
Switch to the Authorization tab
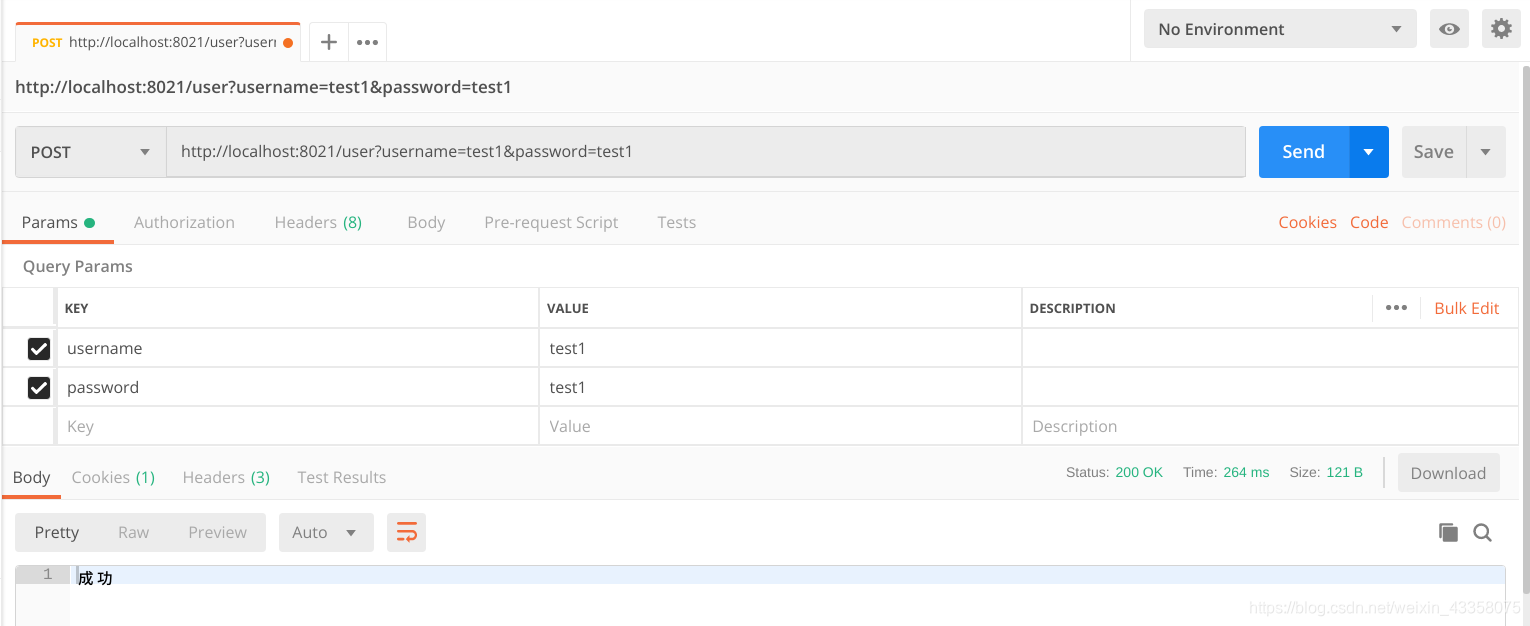[x=184, y=222]
